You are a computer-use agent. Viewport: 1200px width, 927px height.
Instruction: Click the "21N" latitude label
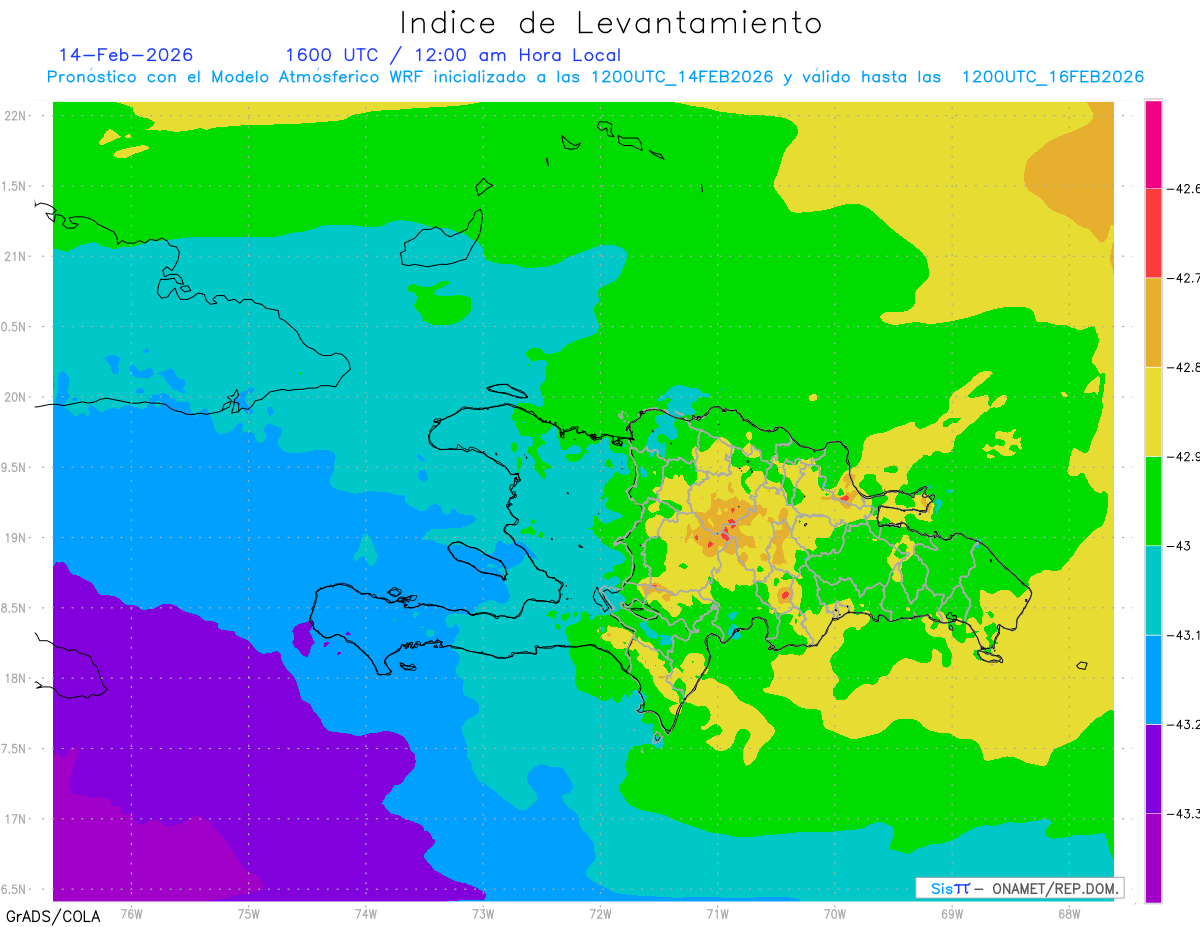[16, 256]
